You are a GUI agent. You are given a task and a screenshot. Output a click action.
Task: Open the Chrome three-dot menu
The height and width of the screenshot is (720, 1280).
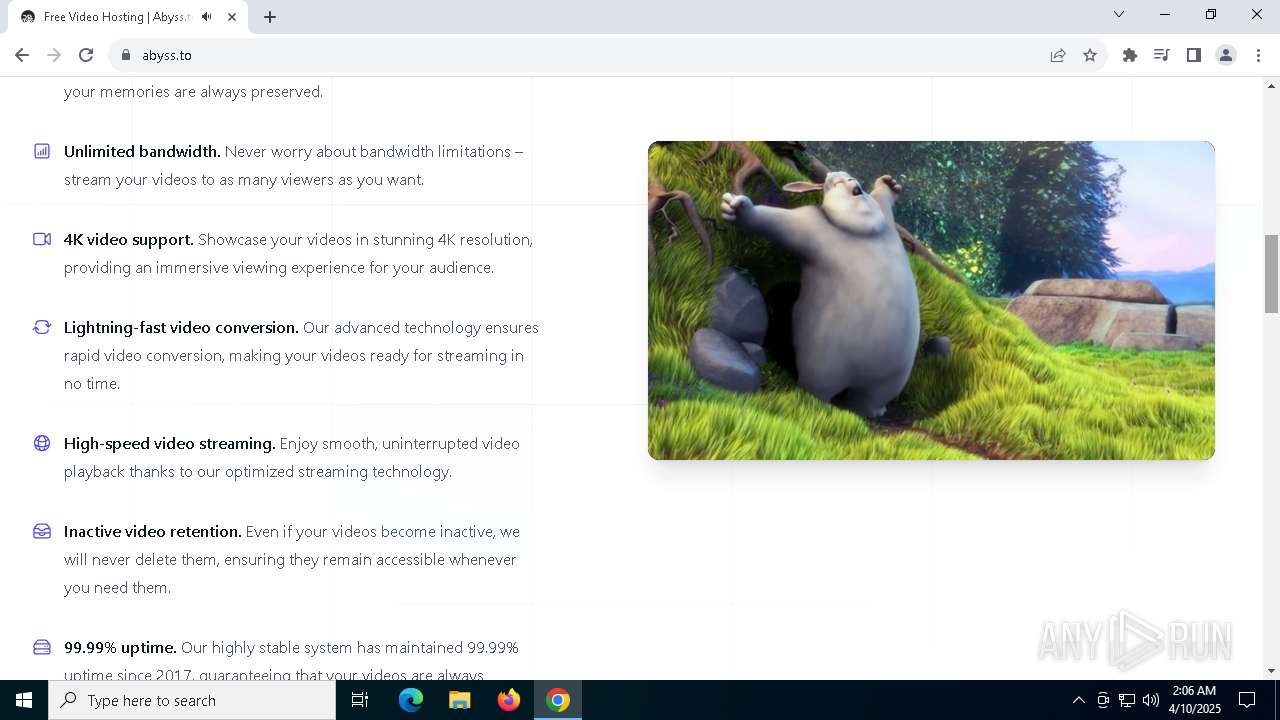(x=1257, y=55)
